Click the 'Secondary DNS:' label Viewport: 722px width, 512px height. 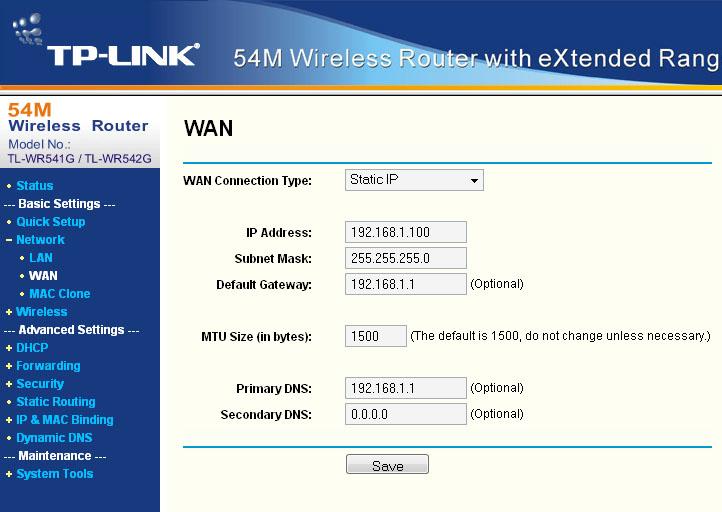pyautogui.click(x=266, y=415)
